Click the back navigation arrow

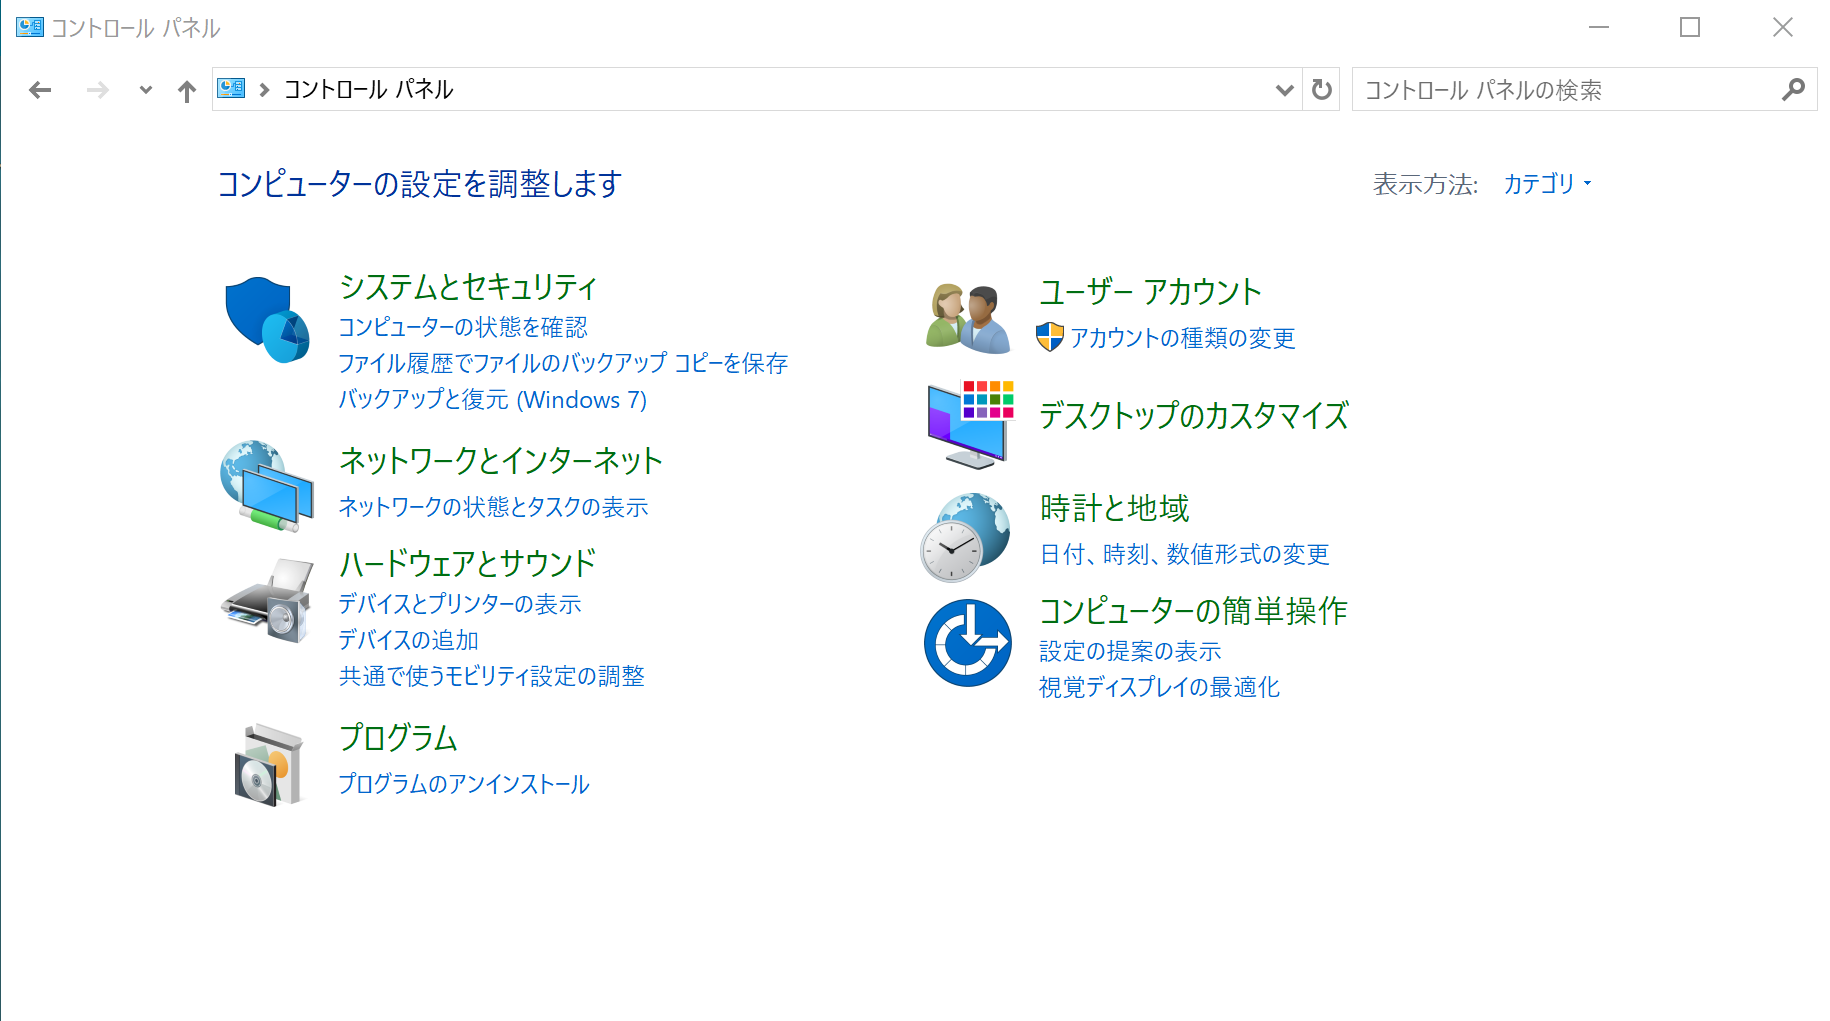point(40,91)
